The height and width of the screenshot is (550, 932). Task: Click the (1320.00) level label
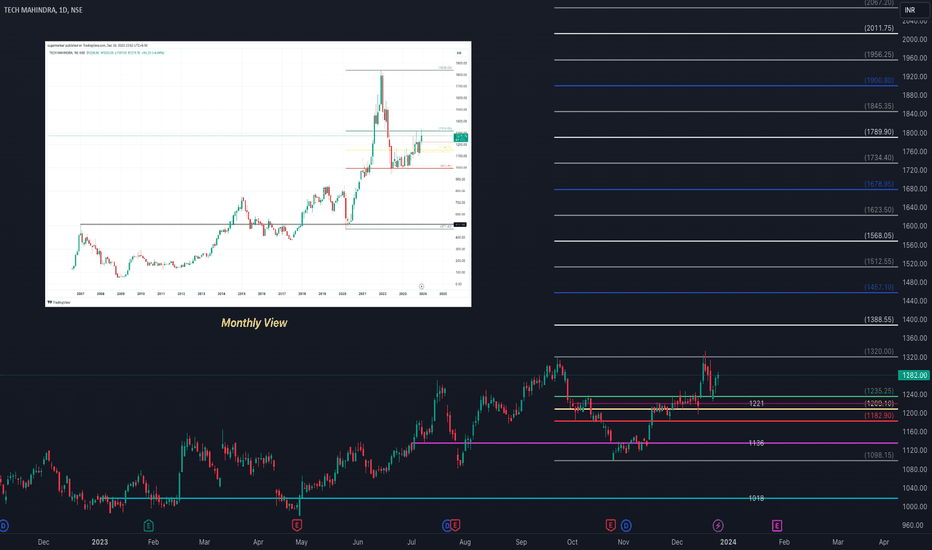(x=879, y=351)
